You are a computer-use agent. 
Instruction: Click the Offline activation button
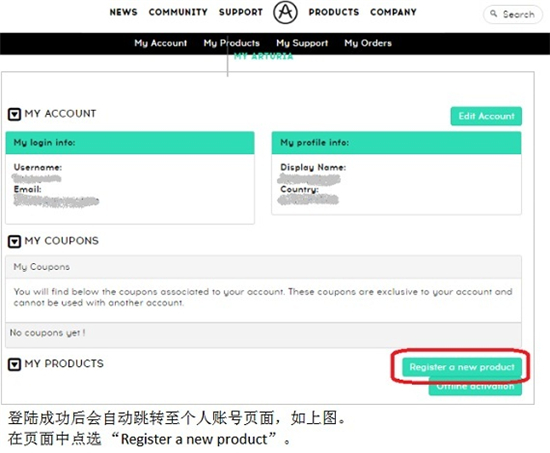coord(475,387)
